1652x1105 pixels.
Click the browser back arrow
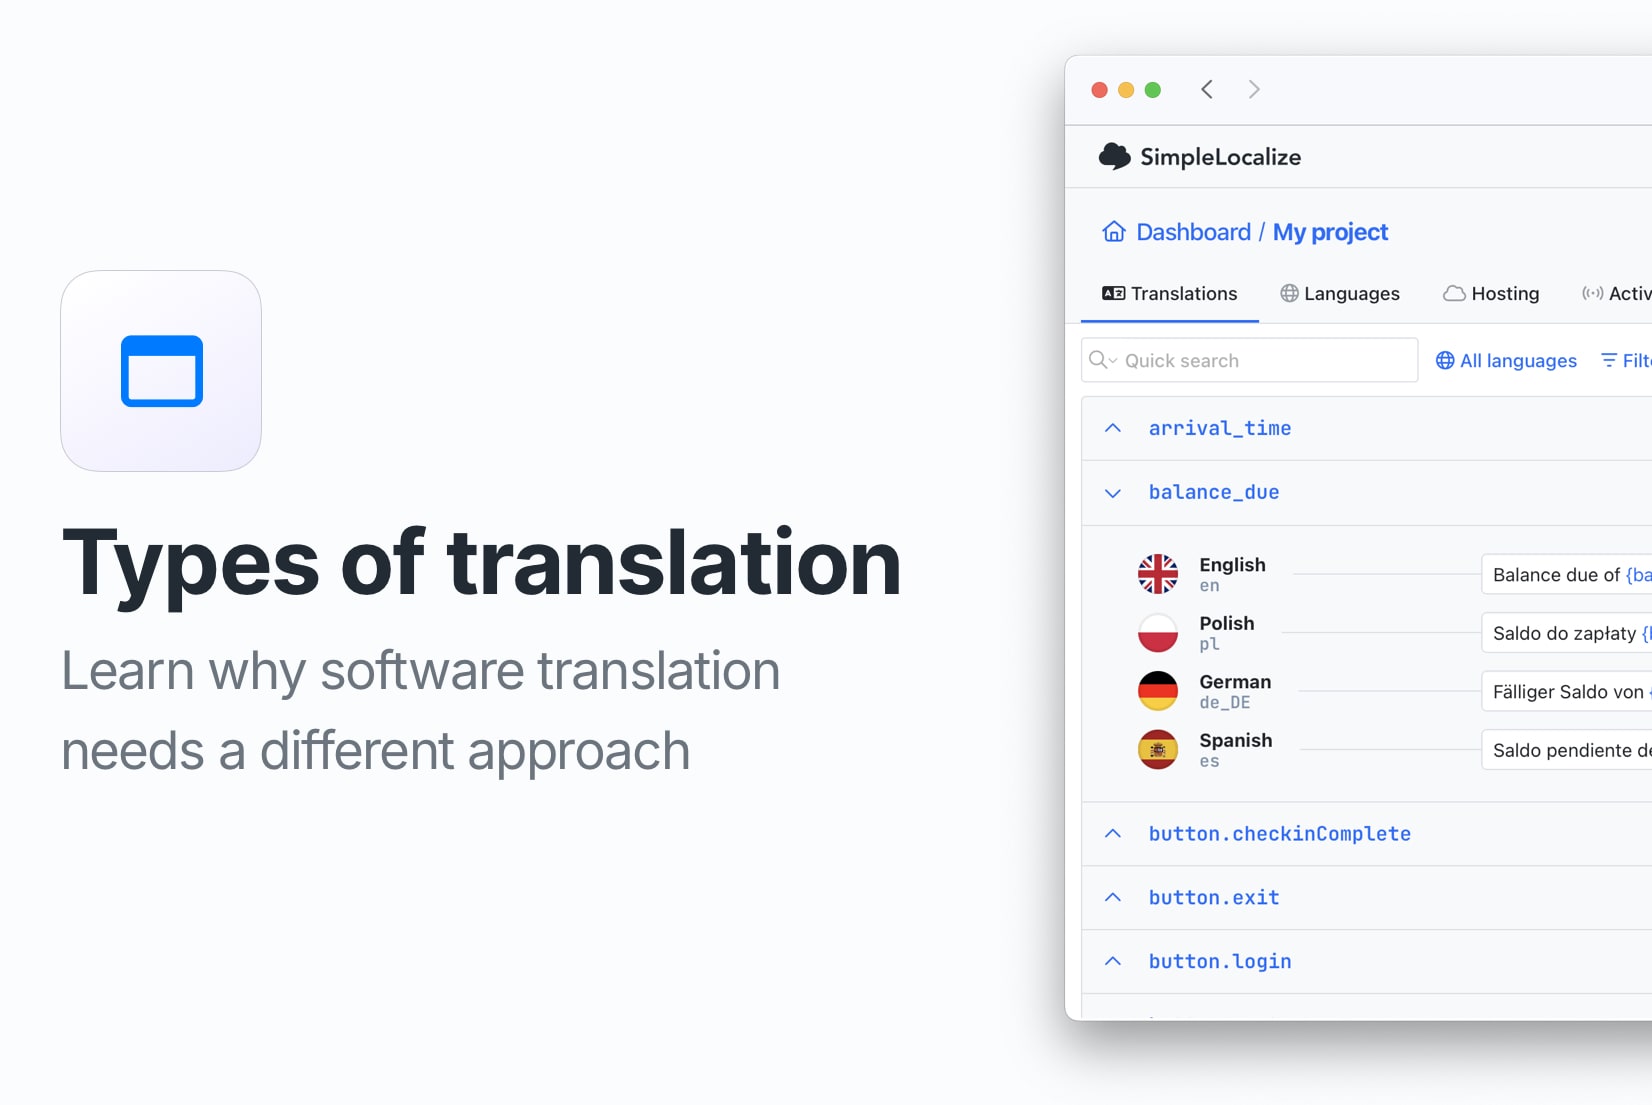[x=1207, y=90]
